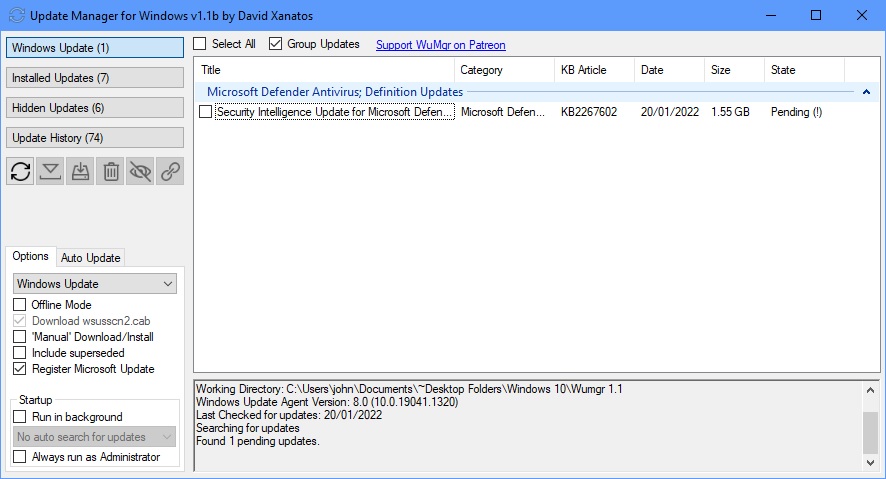The image size is (886, 479).
Task: Click the Search for updates refresh icon
Action: click(x=20, y=171)
